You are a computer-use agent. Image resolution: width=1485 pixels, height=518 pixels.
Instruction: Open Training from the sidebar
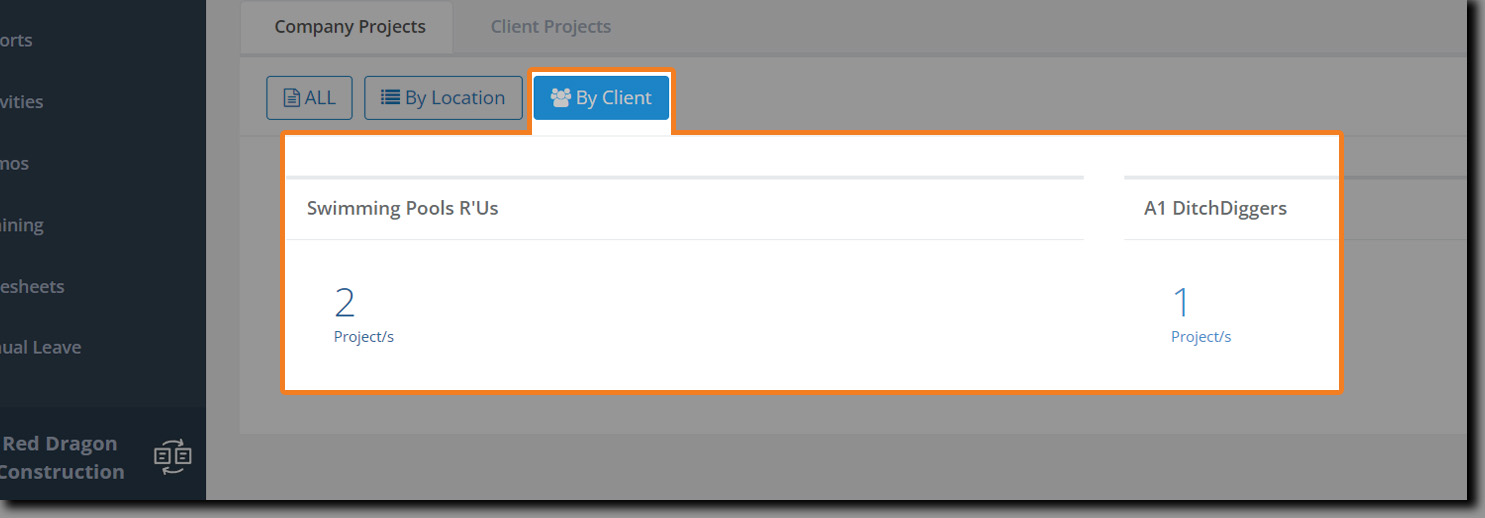coord(21,225)
